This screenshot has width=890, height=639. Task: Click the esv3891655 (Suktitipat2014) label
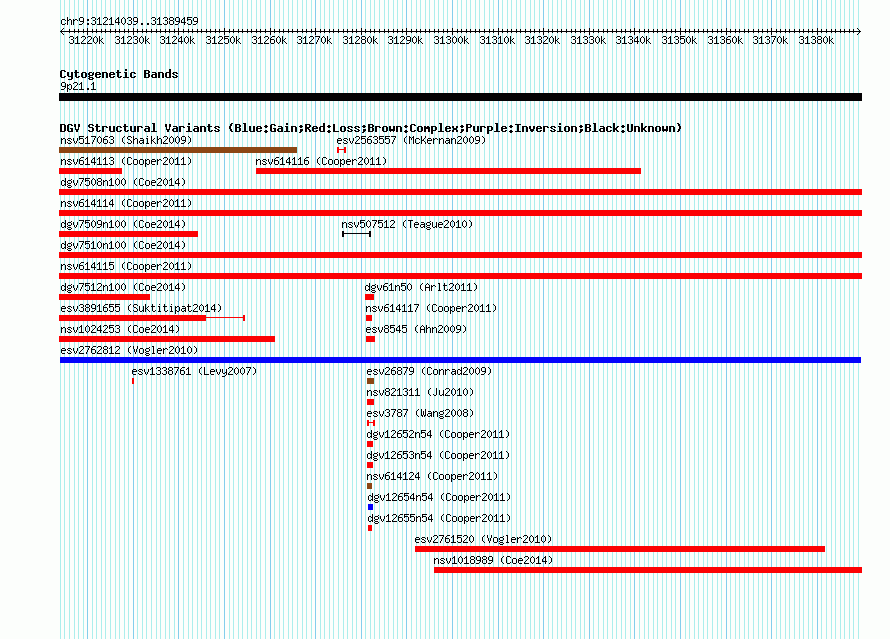(x=141, y=308)
